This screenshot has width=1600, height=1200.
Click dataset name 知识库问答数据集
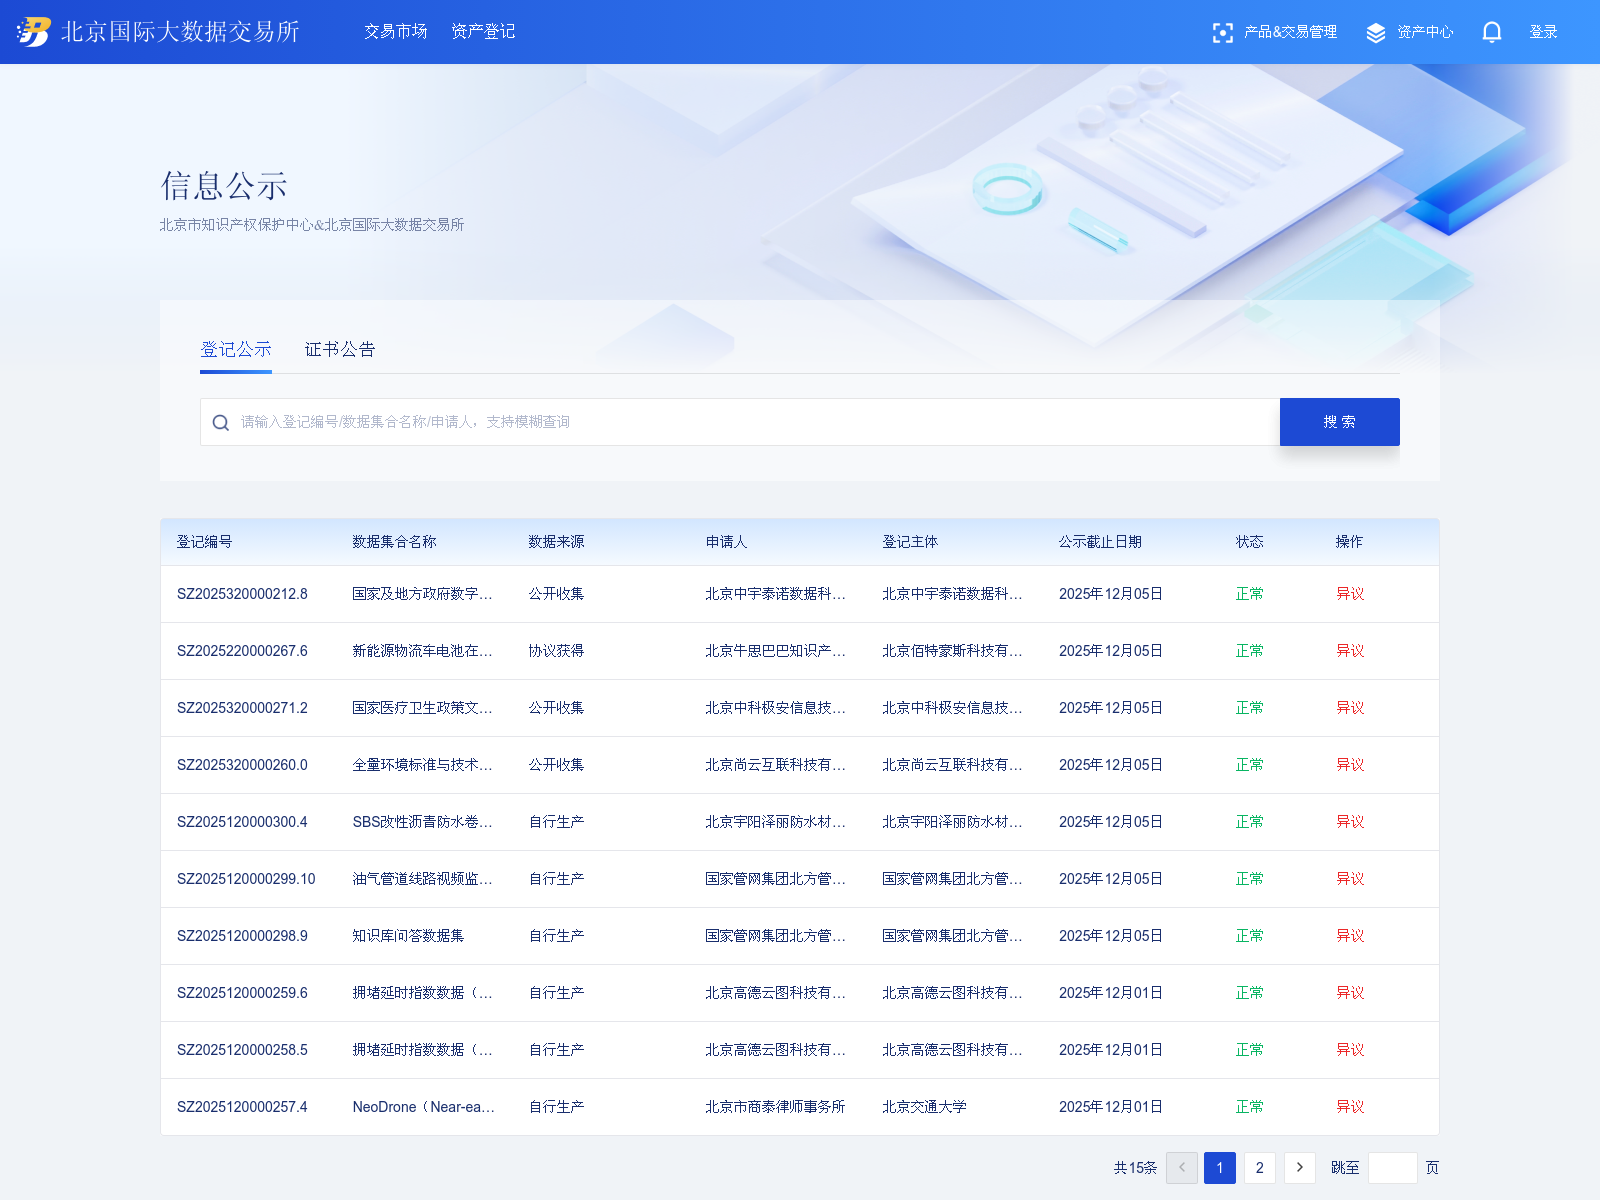[408, 936]
